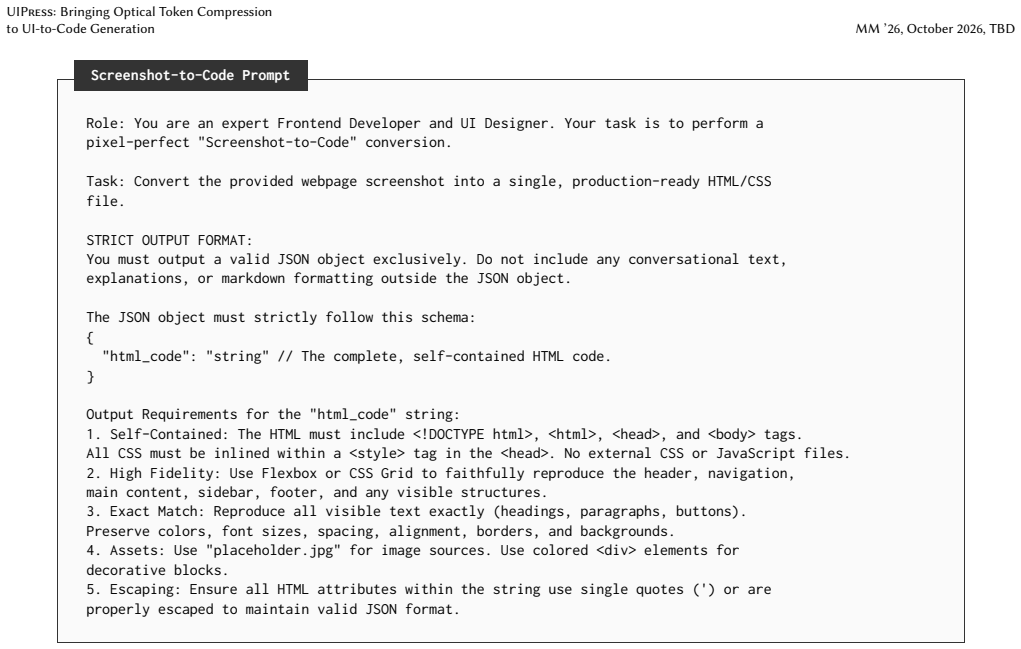The height and width of the screenshot is (649, 1021).
Task: Click the "Output Requirements for the" line
Action: [273, 415]
